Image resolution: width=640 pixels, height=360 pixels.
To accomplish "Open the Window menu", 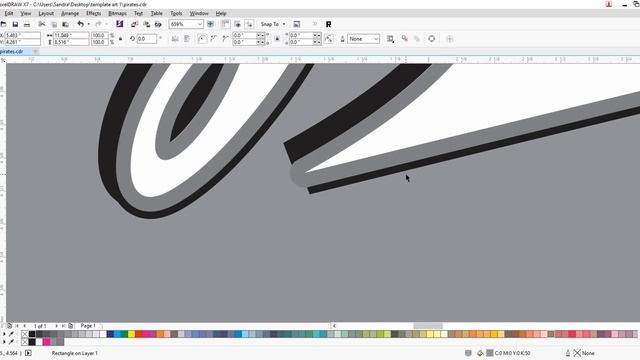I will pos(199,13).
